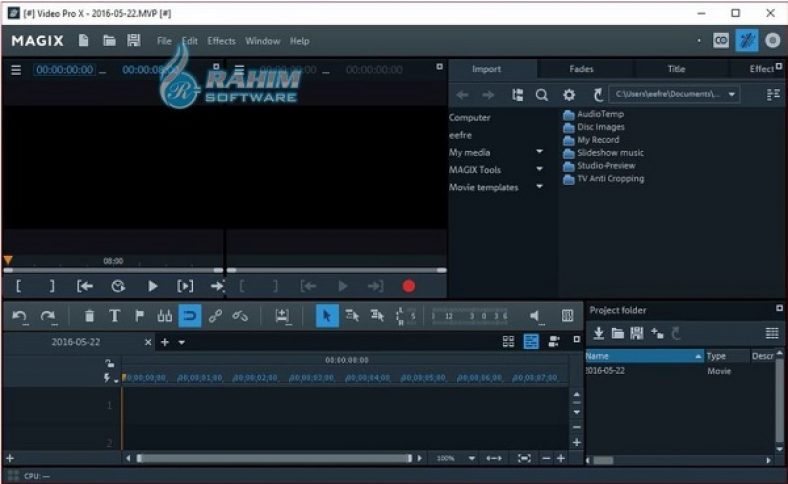Switch to the Fades tab
Viewport: 788px width, 484px height.
(581, 69)
